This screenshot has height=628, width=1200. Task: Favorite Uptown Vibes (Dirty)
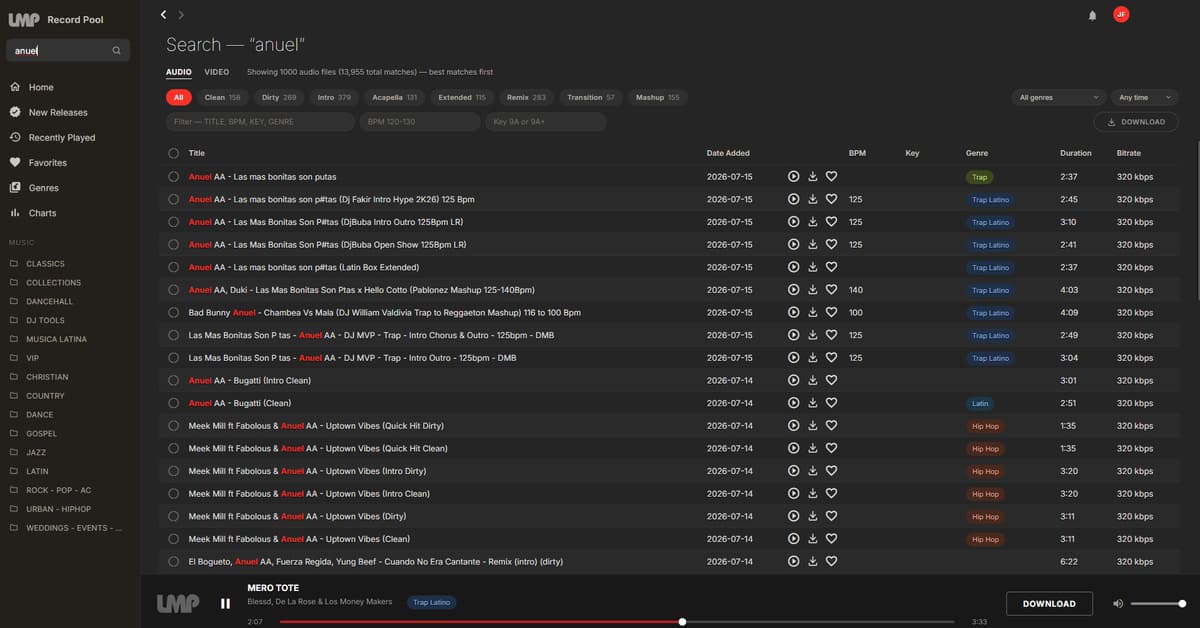tap(831, 516)
